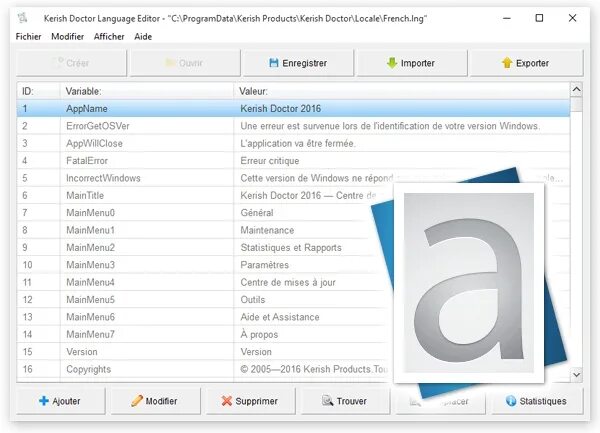
Task: Click the pencil Modifier icon
Action: 137,400
